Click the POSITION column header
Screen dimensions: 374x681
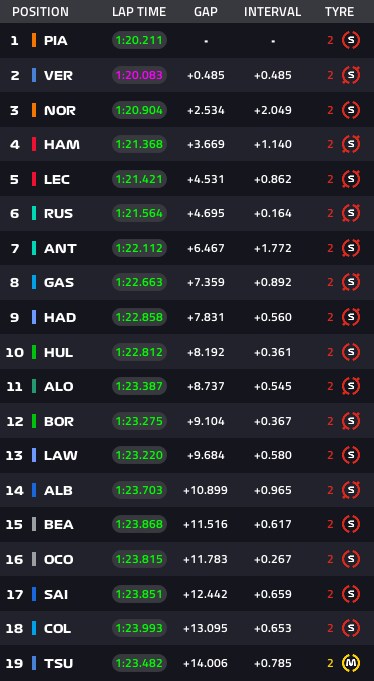pos(40,12)
